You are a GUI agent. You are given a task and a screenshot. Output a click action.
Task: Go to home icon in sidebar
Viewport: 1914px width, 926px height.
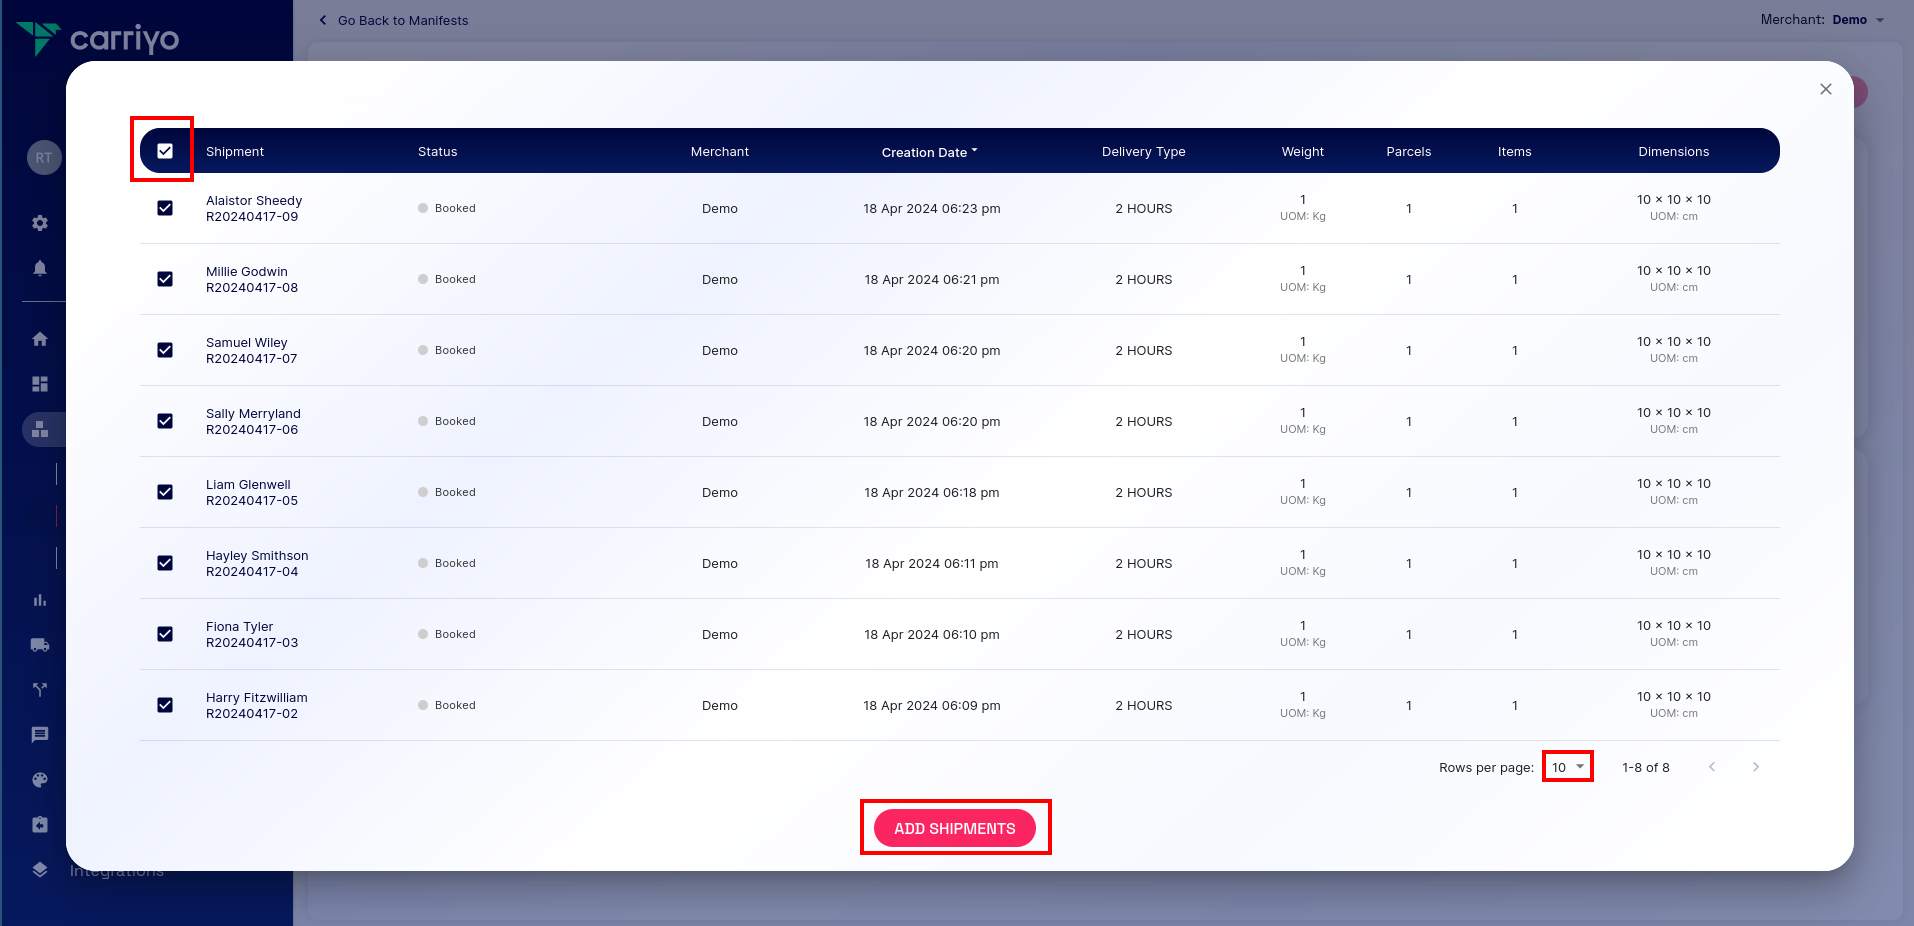[x=40, y=339]
